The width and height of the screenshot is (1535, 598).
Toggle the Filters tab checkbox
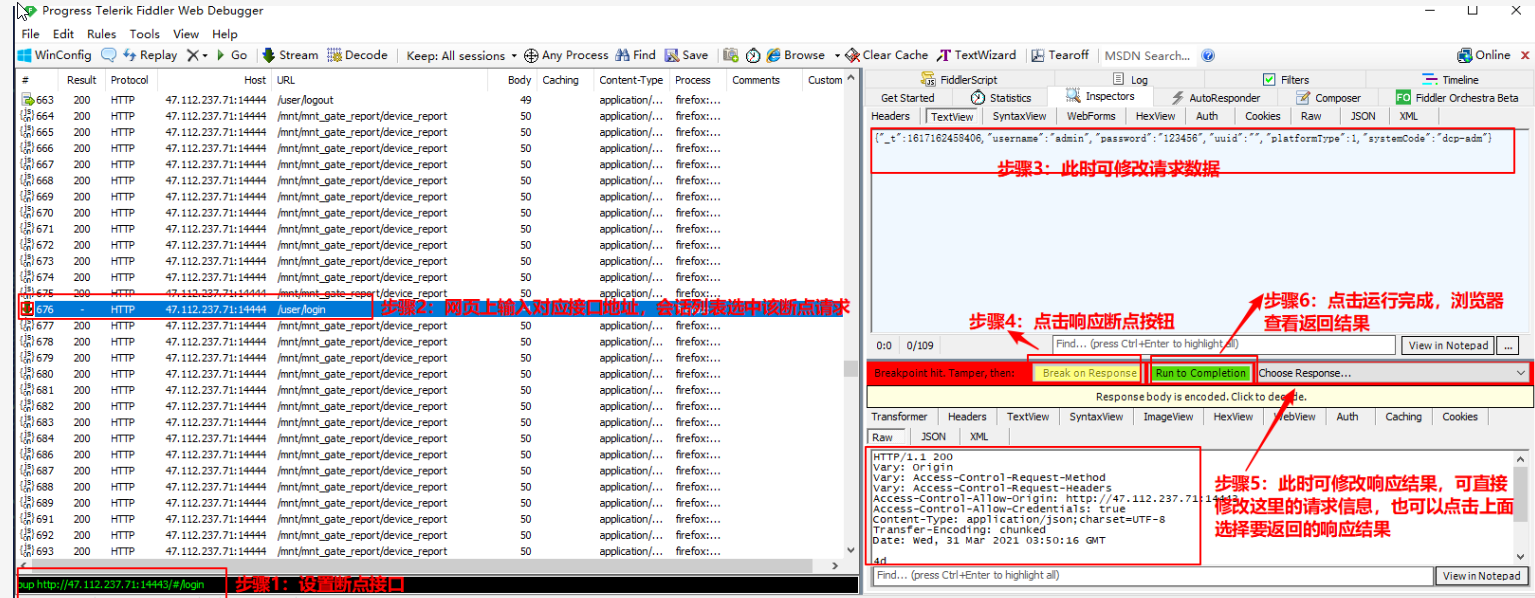coord(1269,80)
